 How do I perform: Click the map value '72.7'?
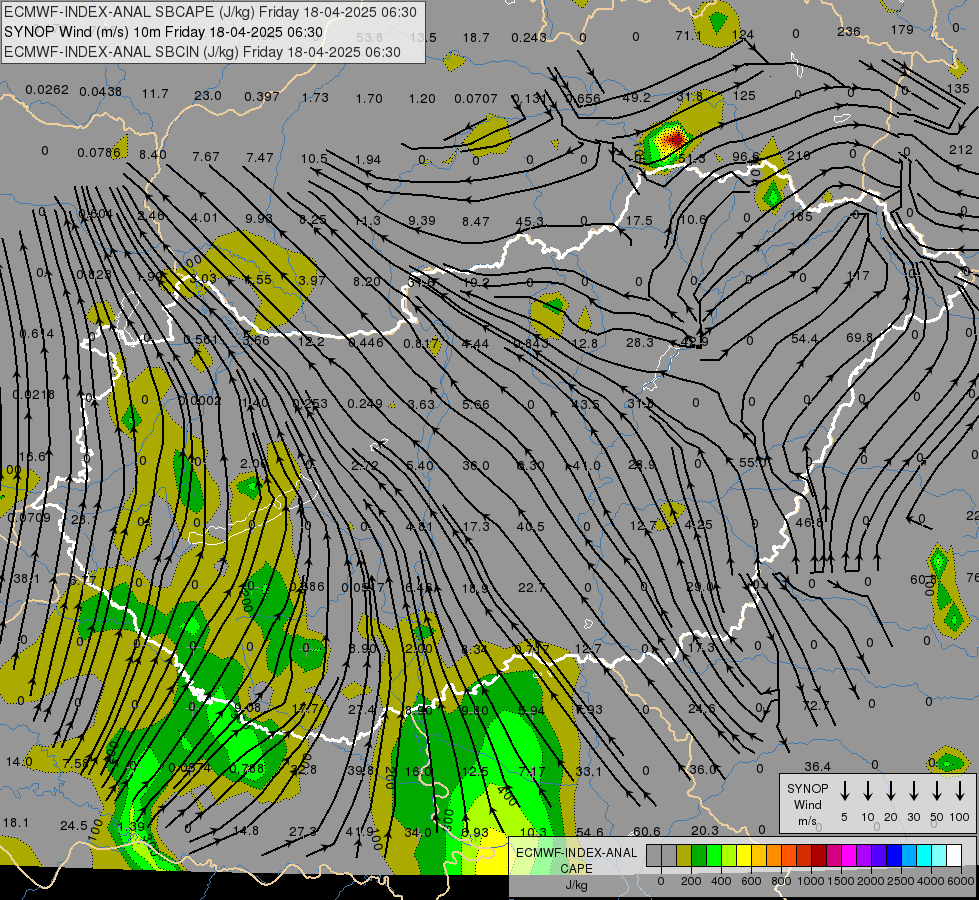click(x=815, y=705)
